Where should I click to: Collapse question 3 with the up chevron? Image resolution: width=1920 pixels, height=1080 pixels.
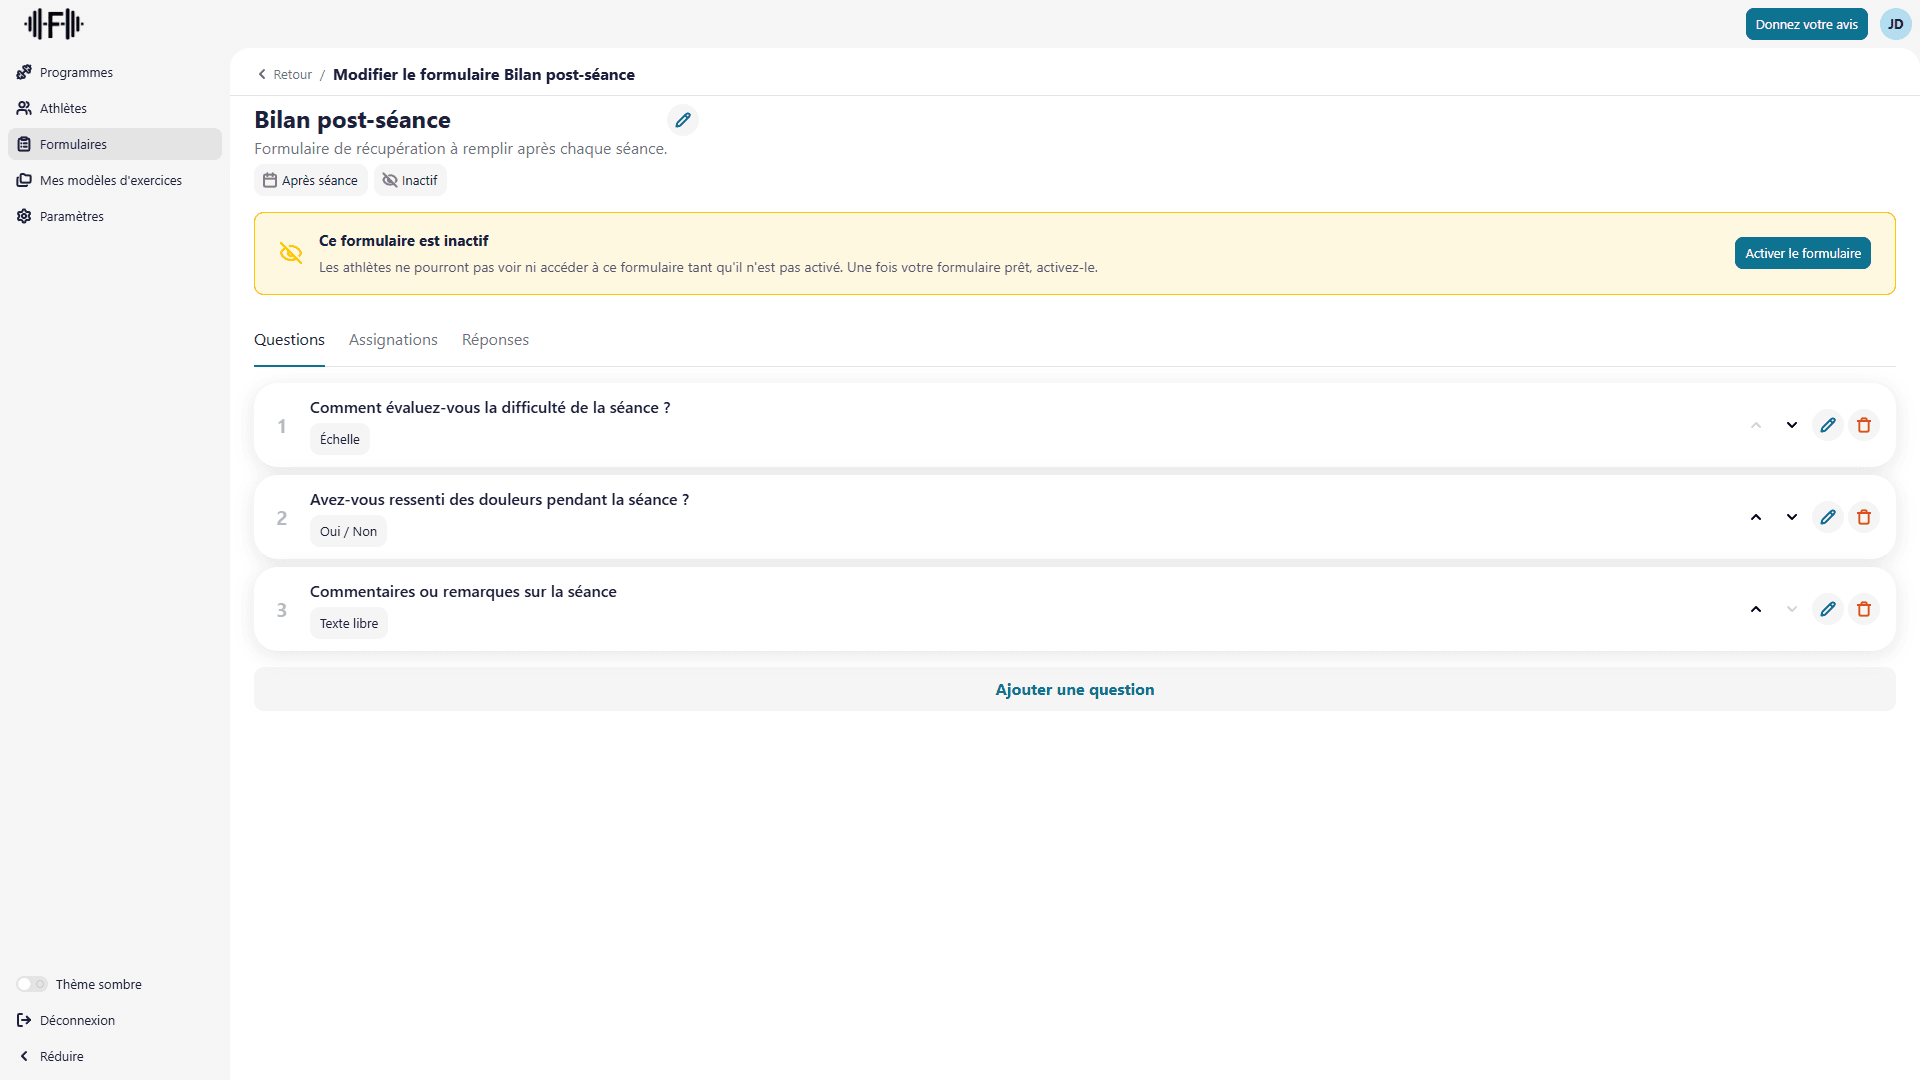1756,609
